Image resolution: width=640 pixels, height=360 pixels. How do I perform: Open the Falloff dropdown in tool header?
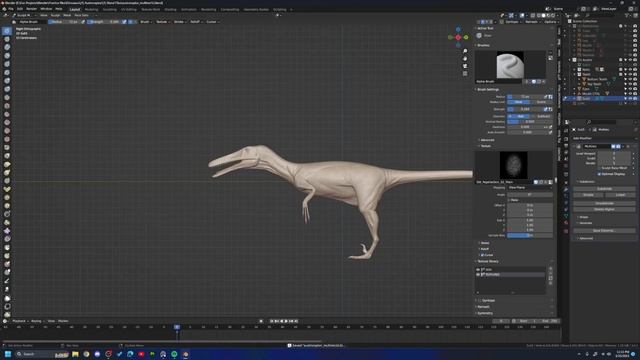196,22
